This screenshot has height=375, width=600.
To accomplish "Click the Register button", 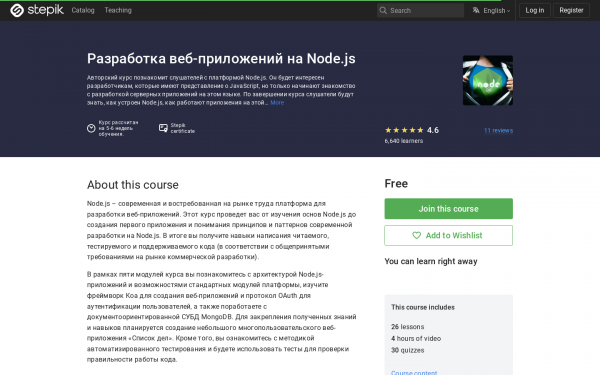I will pos(571,10).
